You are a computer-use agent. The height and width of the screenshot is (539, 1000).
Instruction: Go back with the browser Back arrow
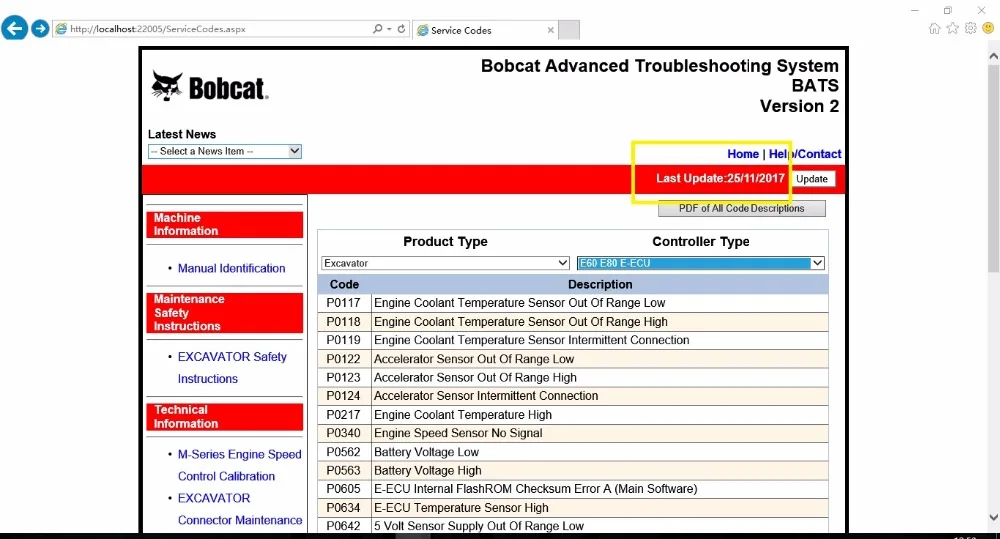15,29
